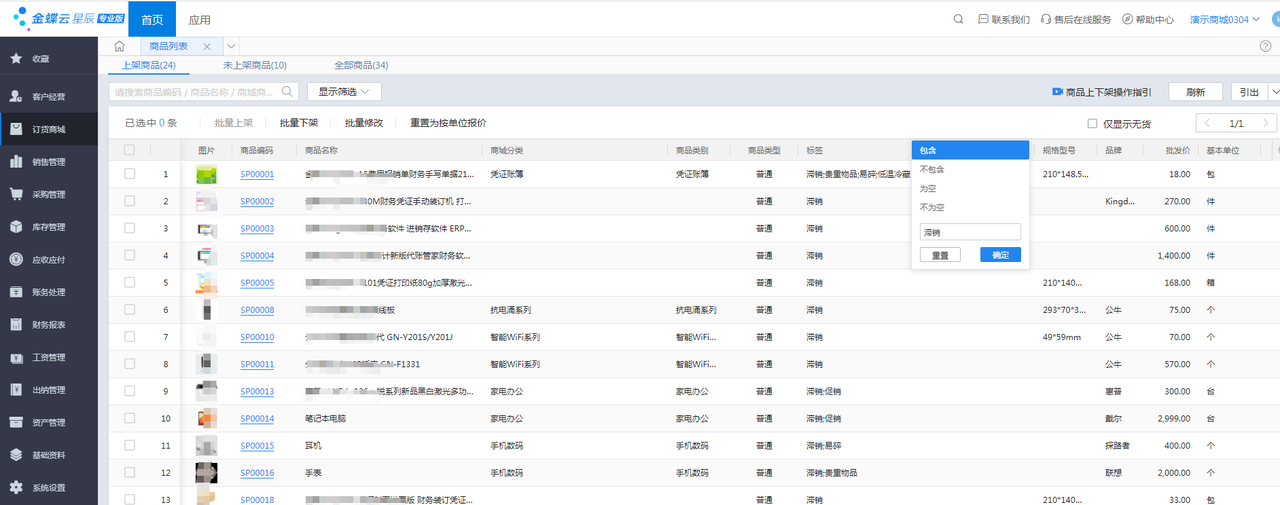Open 财务报表 financial reports module
This screenshot has height=505, width=1280.
pyautogui.click(x=49, y=324)
